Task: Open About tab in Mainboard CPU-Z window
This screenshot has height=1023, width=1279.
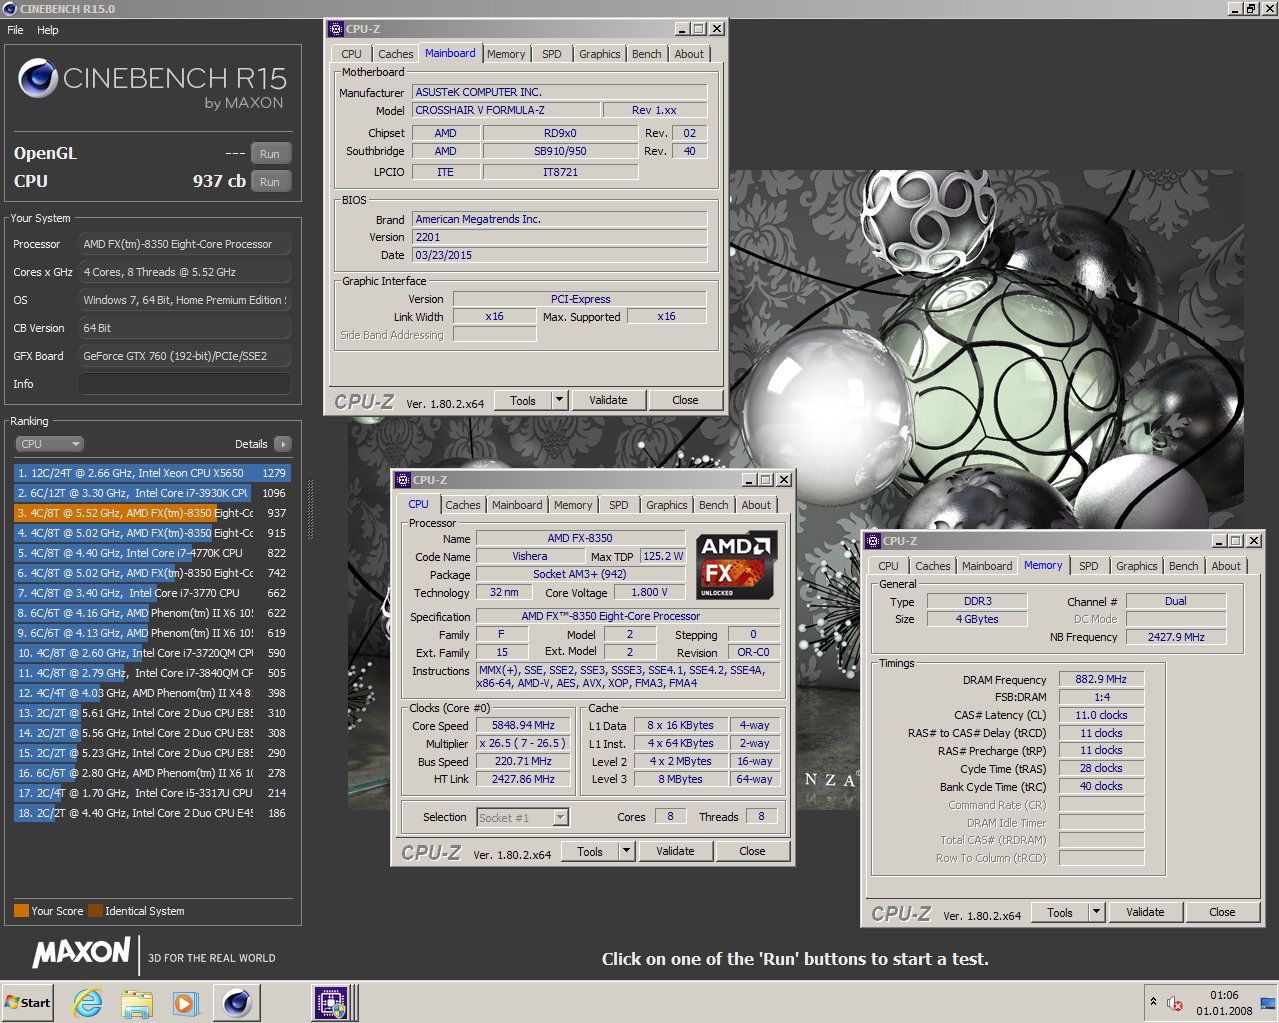Action: tap(689, 54)
